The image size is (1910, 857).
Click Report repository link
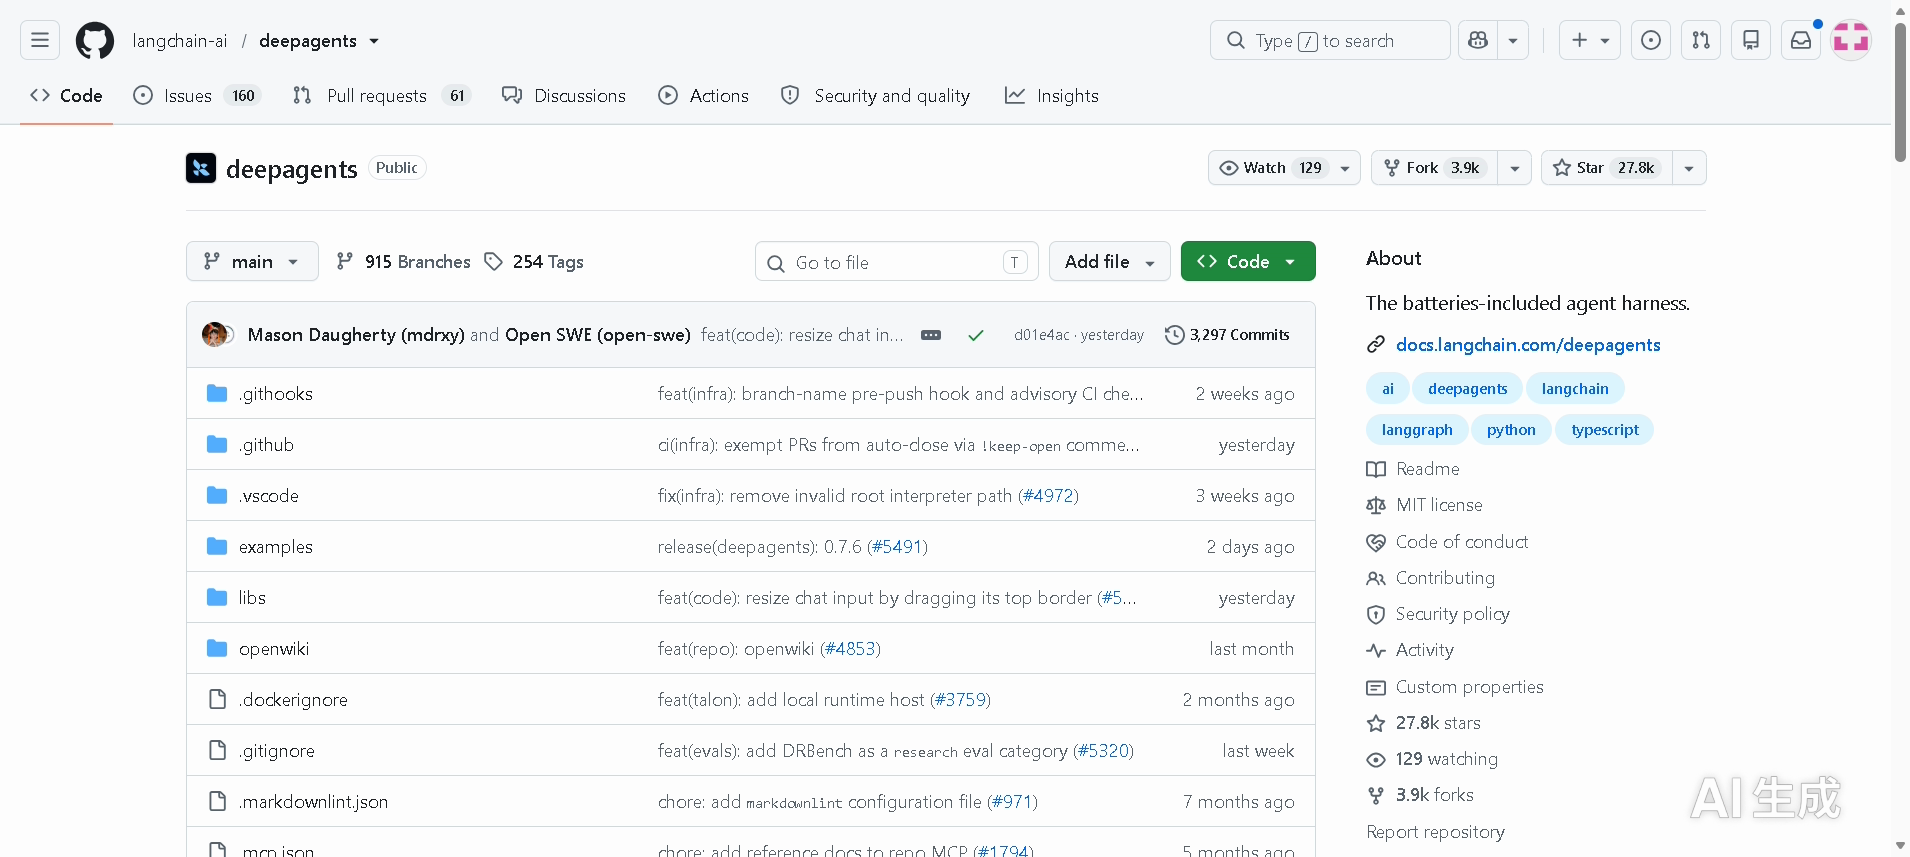[x=1435, y=832]
